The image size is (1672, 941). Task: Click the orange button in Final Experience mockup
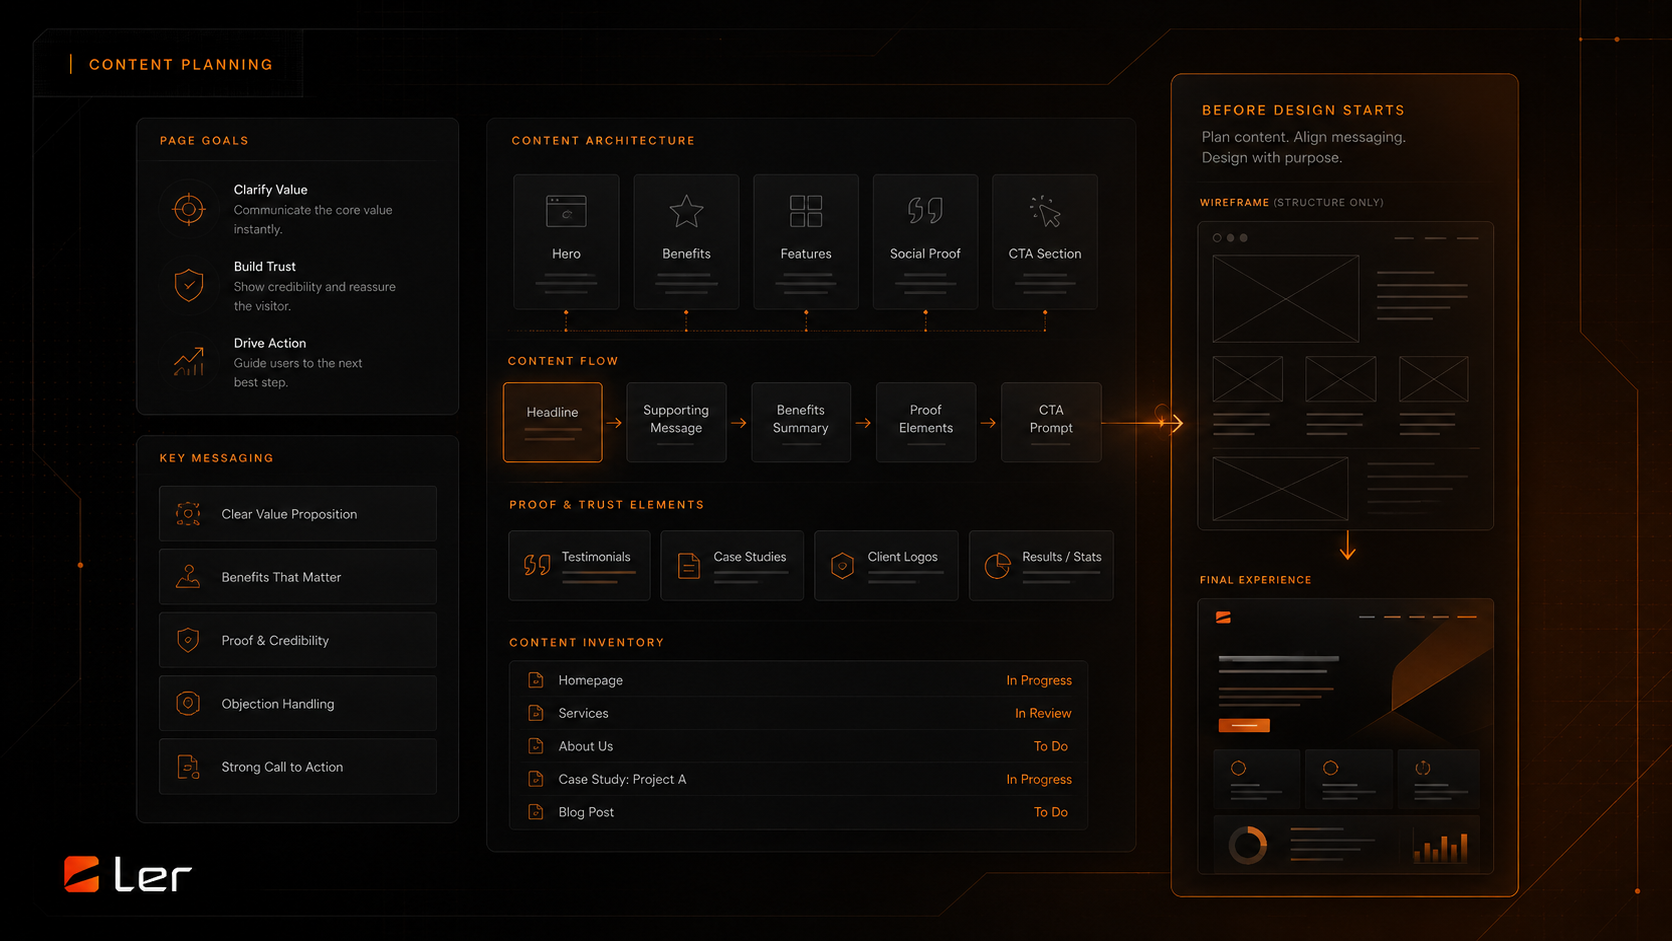(1244, 725)
